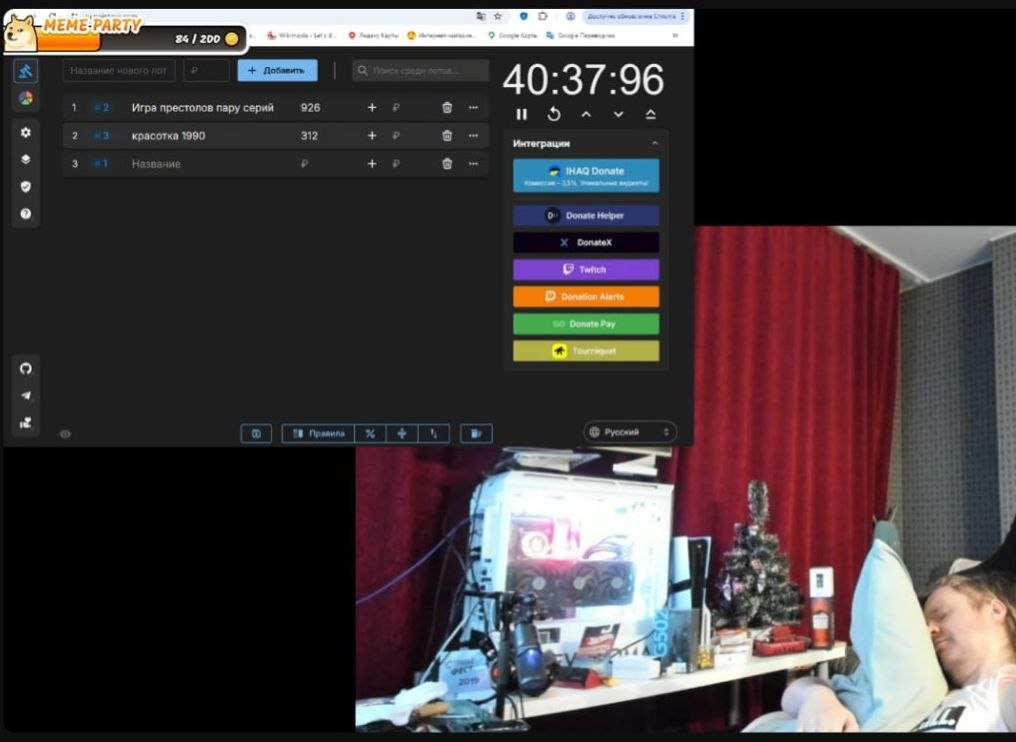1016x742 pixels.
Task: Connect DonateX integration
Action: (x=586, y=243)
